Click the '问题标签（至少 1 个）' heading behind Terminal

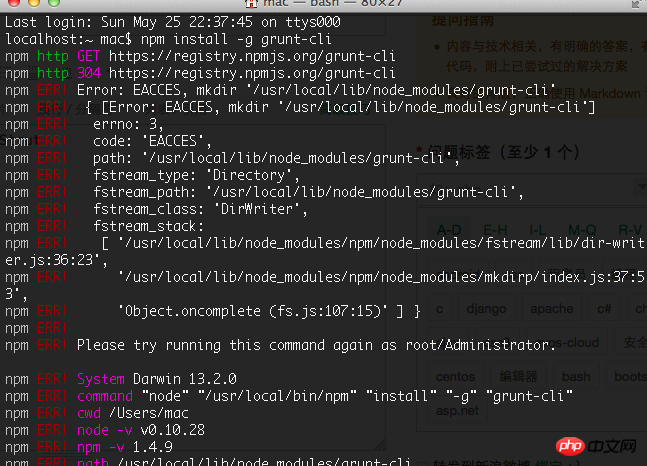click(x=503, y=152)
